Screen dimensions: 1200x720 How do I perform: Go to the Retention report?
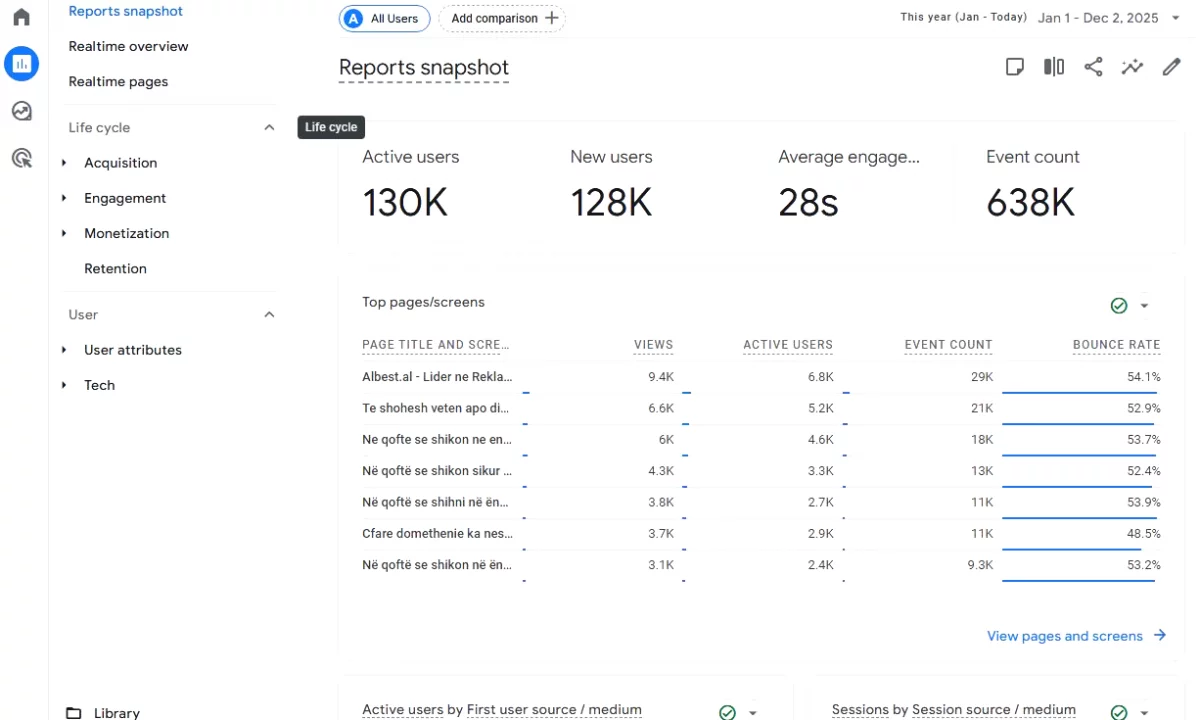point(115,268)
